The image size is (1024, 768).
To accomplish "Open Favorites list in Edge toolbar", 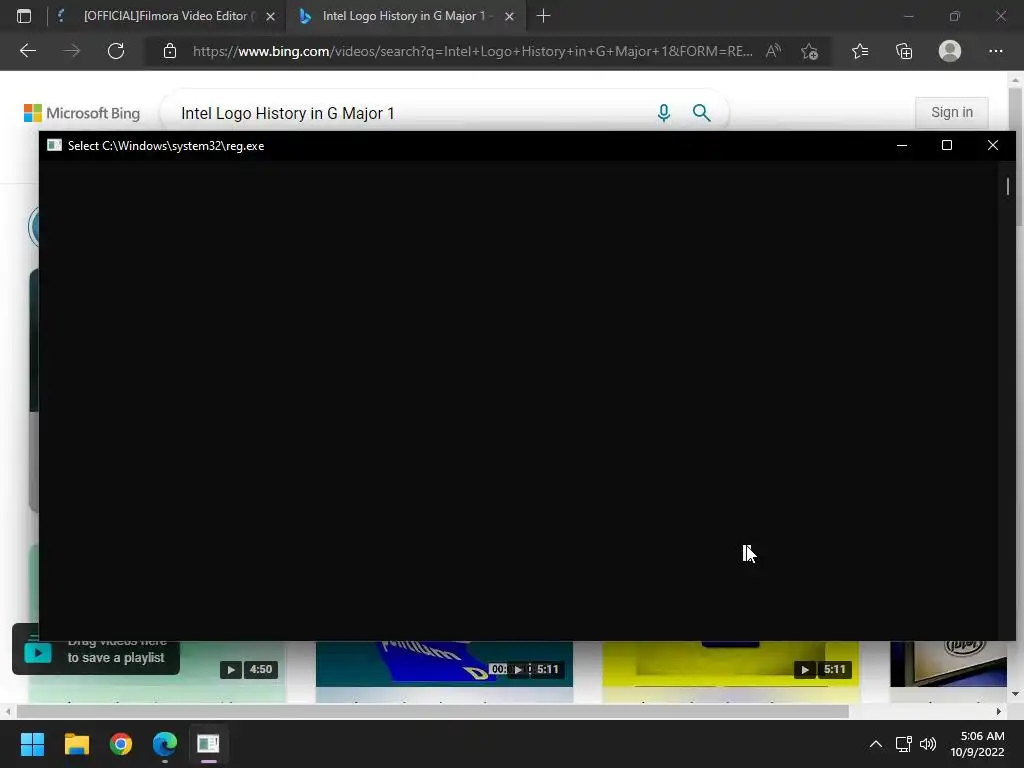I will (860, 51).
